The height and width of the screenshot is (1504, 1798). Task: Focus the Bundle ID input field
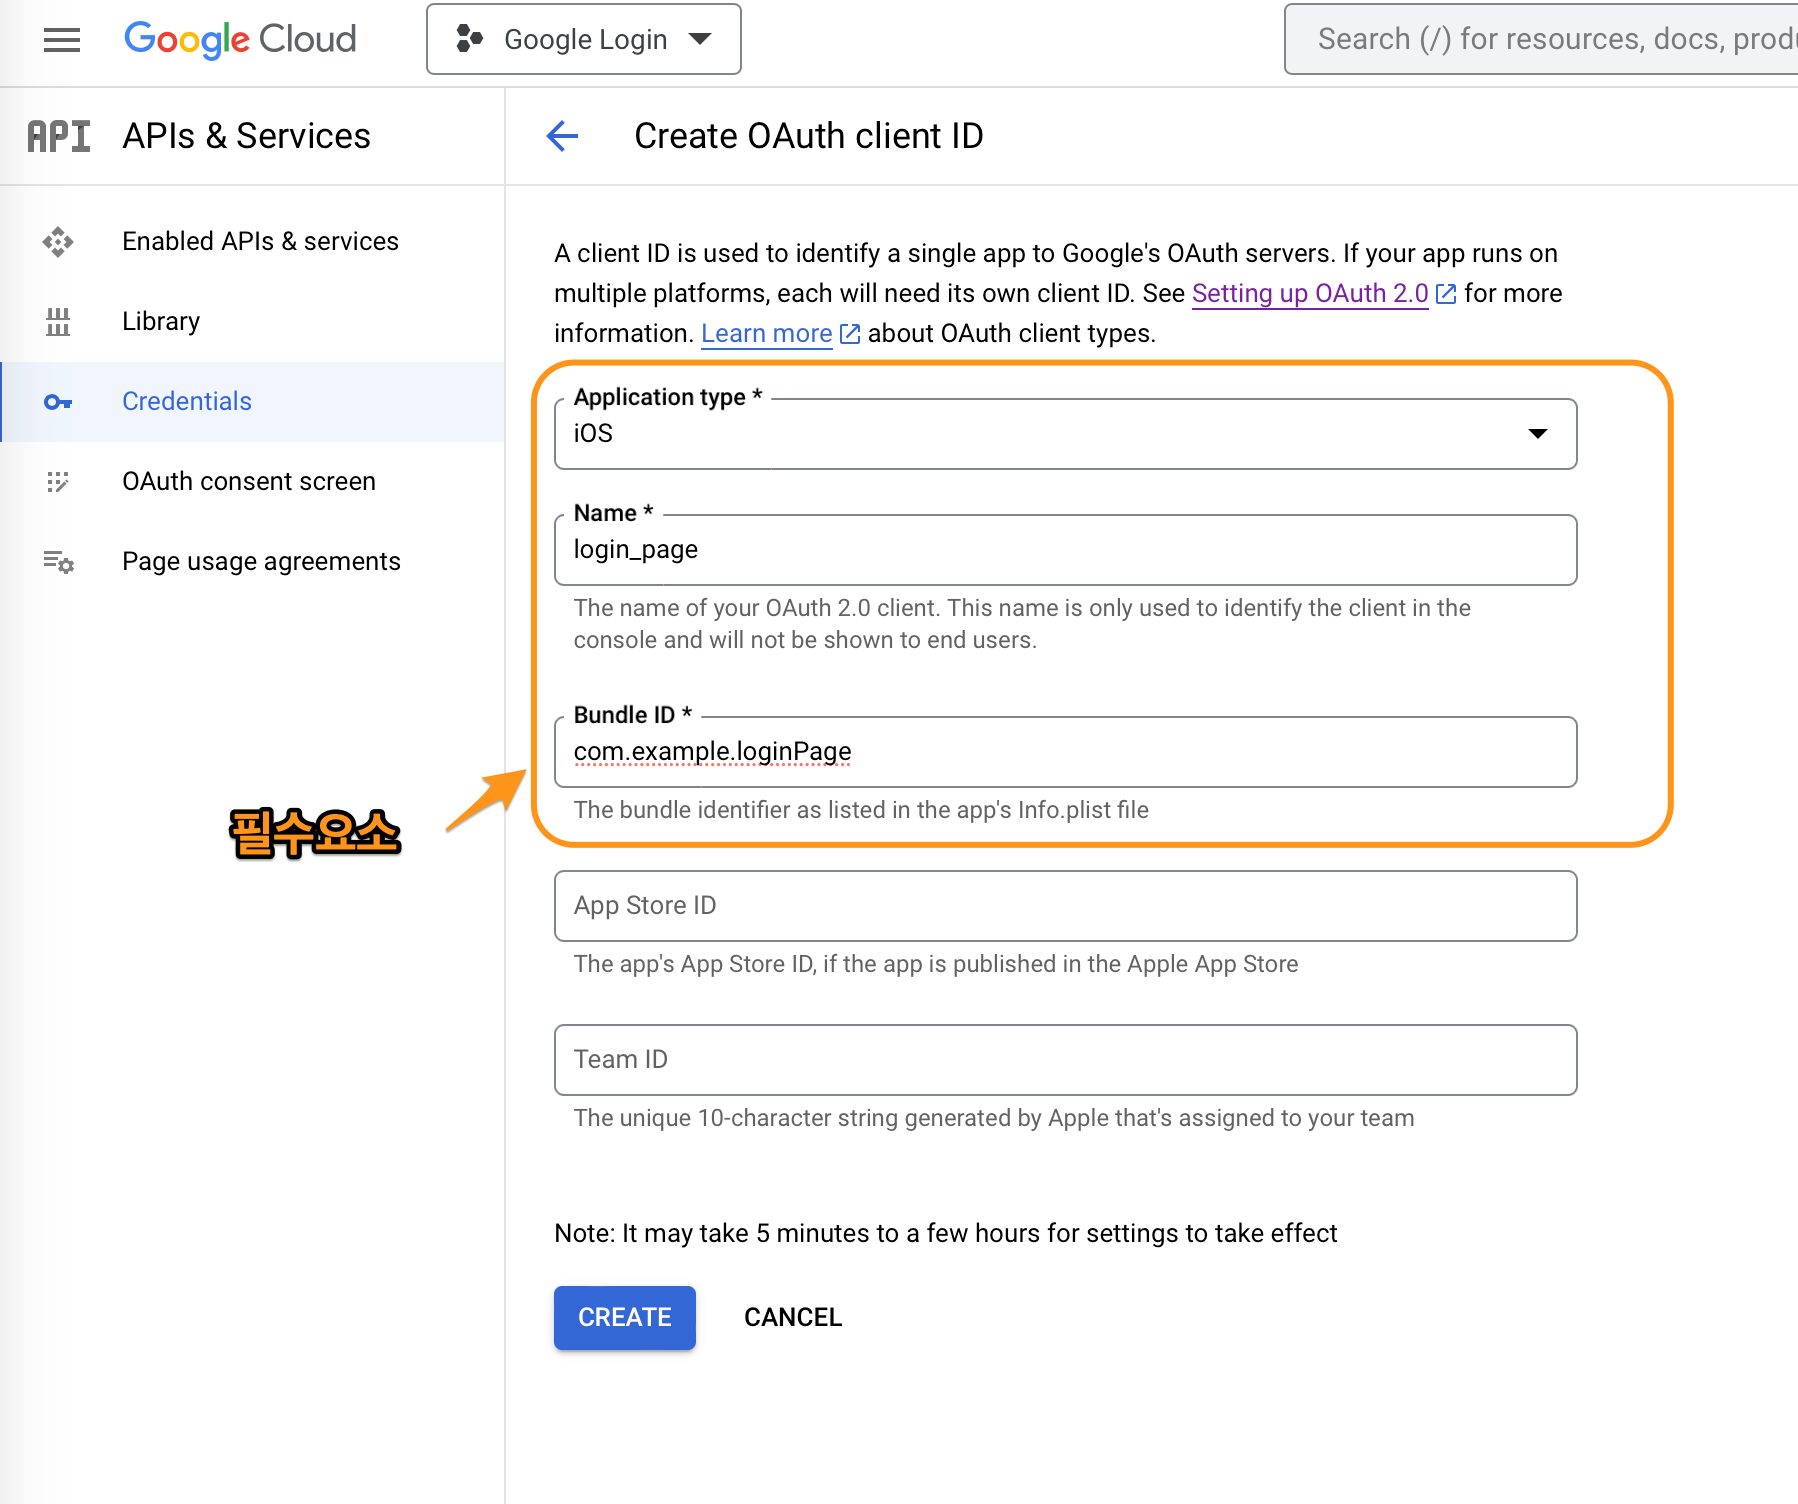[x=1065, y=752]
